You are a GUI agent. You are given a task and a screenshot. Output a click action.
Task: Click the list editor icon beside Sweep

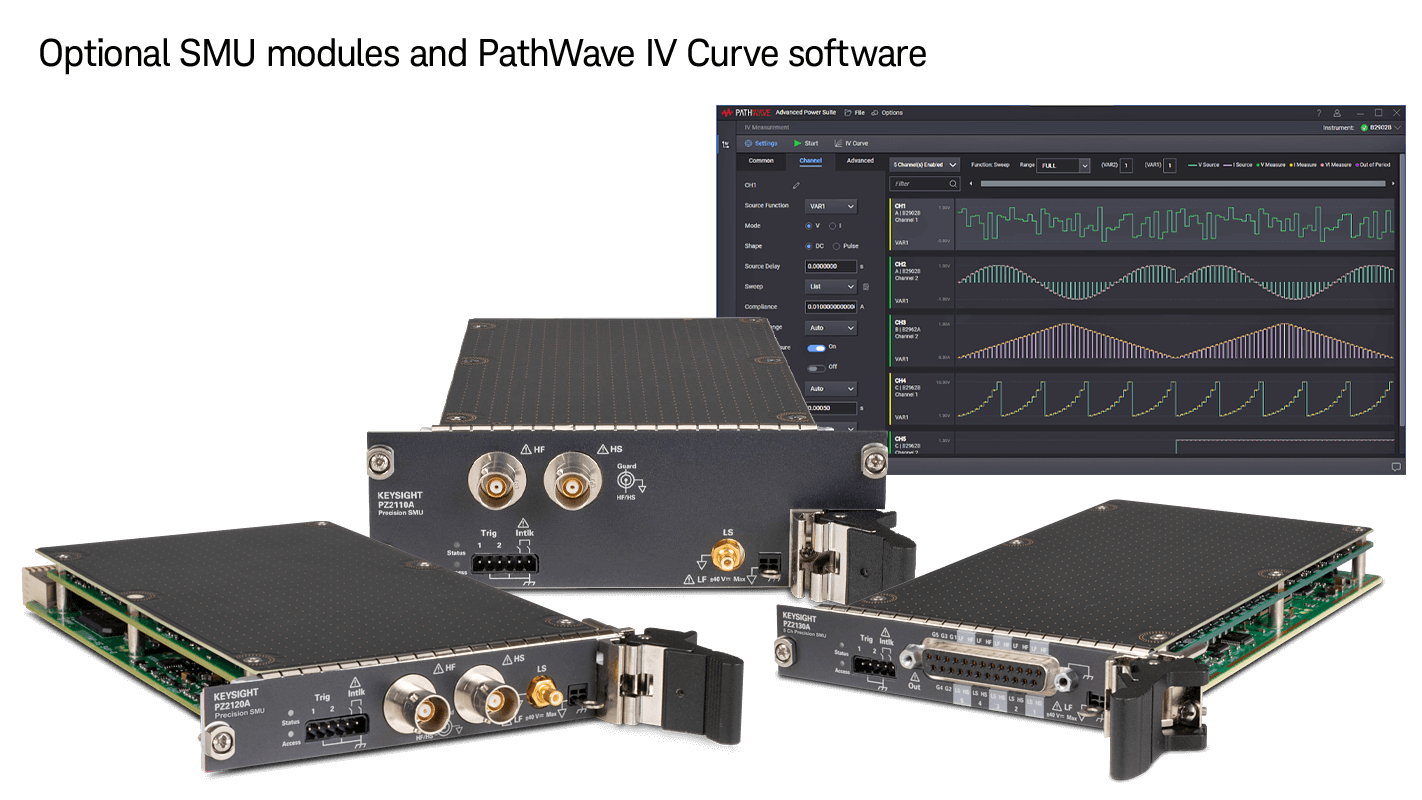[866, 287]
